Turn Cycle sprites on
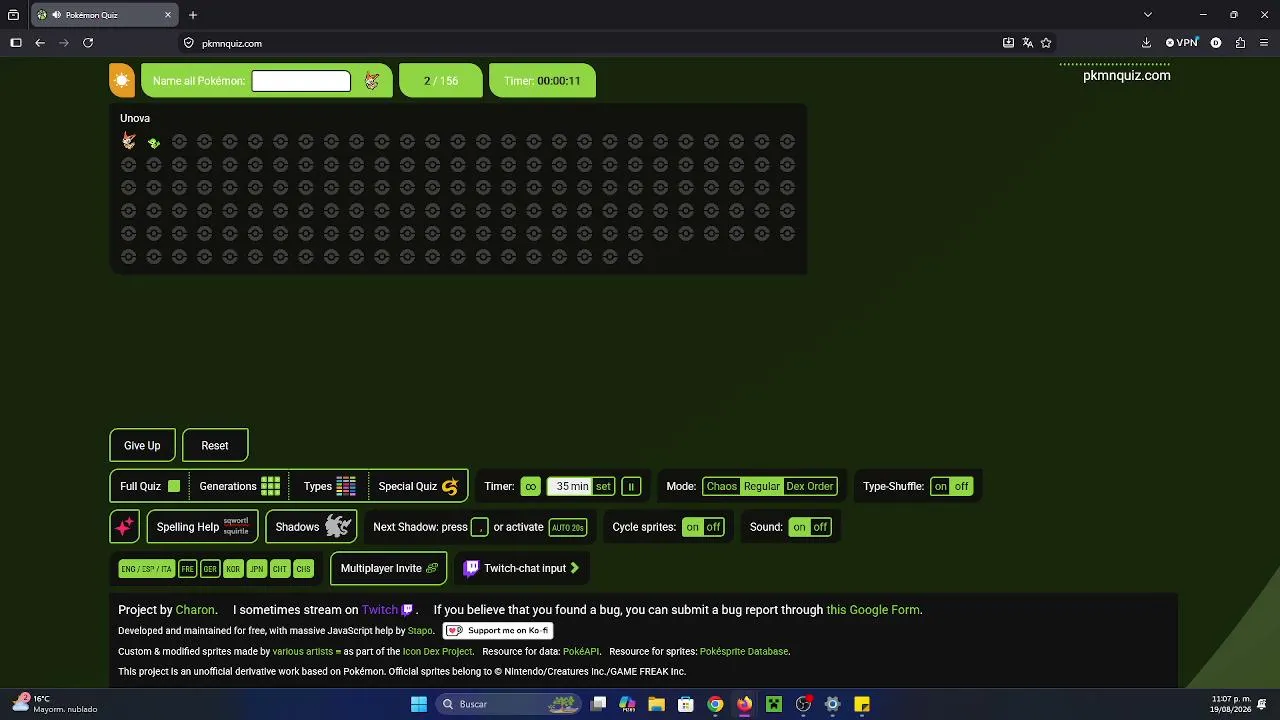This screenshot has width=1280, height=720. click(x=693, y=527)
